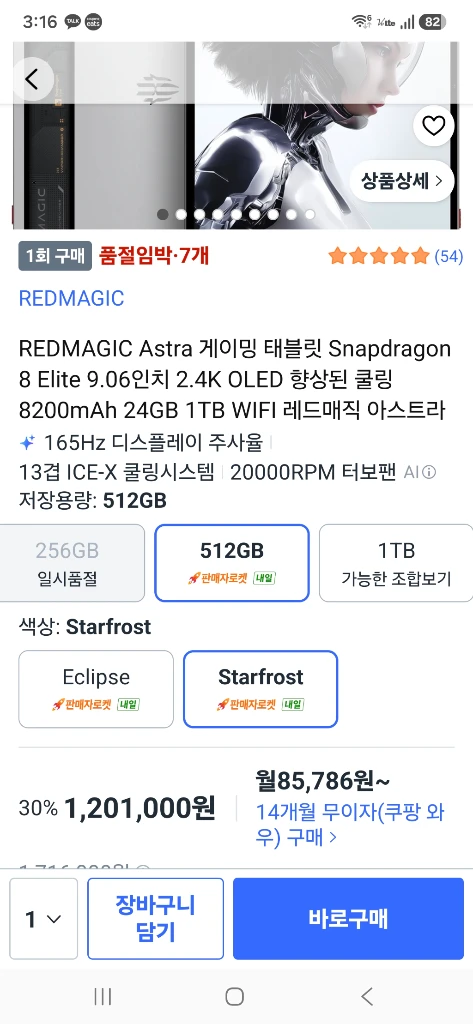Screen dimensions: 473x1024
Task: Open the 54 reviews count
Action: [x=448, y=256]
